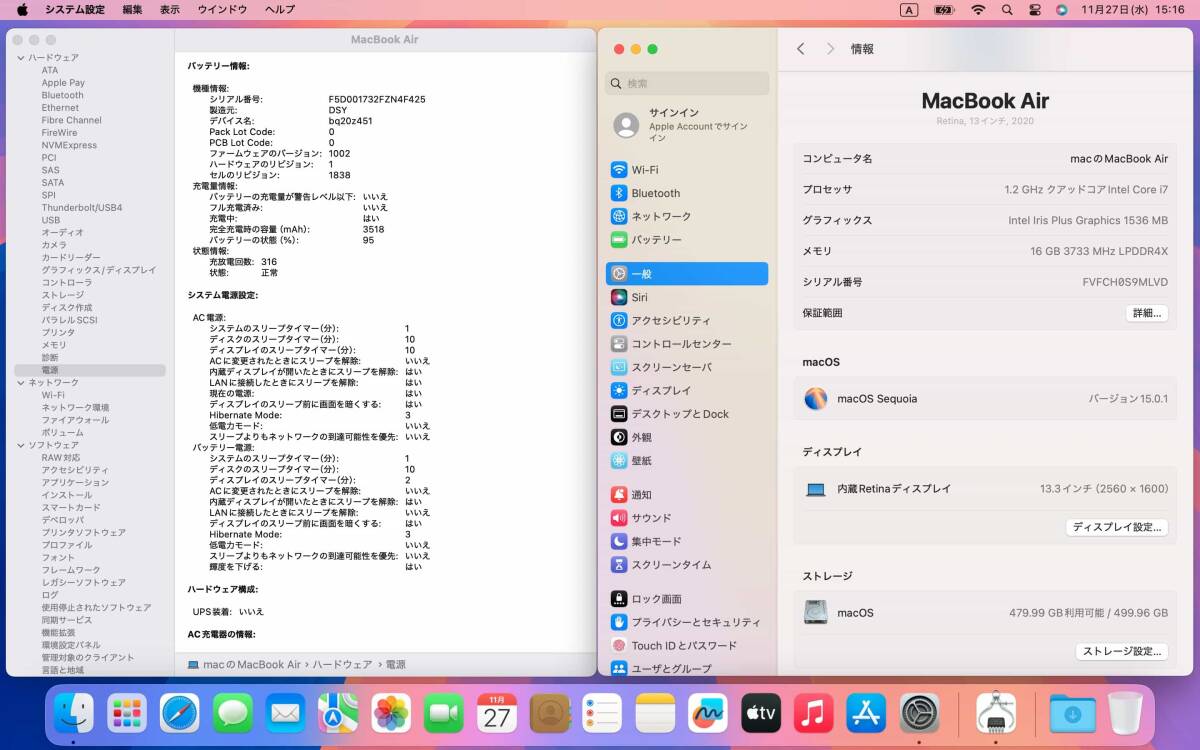Select アプリケーション in software list

point(75,482)
